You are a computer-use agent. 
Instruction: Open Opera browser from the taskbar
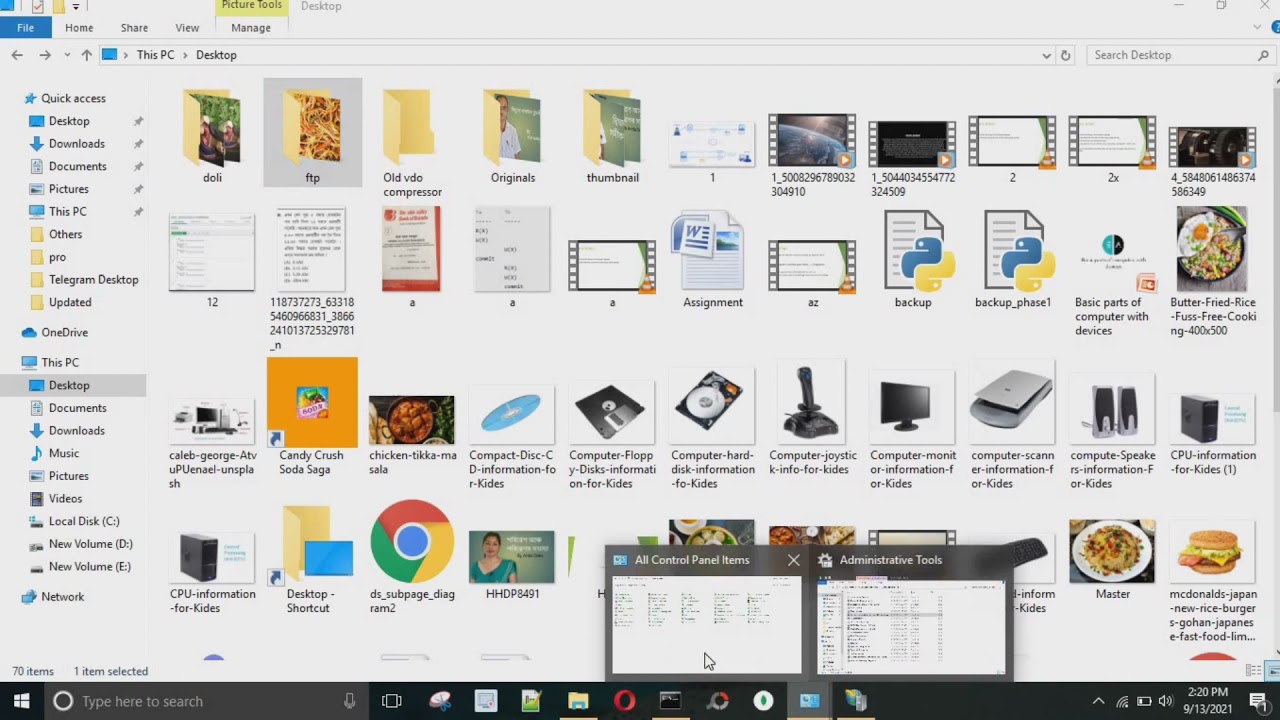(x=625, y=701)
